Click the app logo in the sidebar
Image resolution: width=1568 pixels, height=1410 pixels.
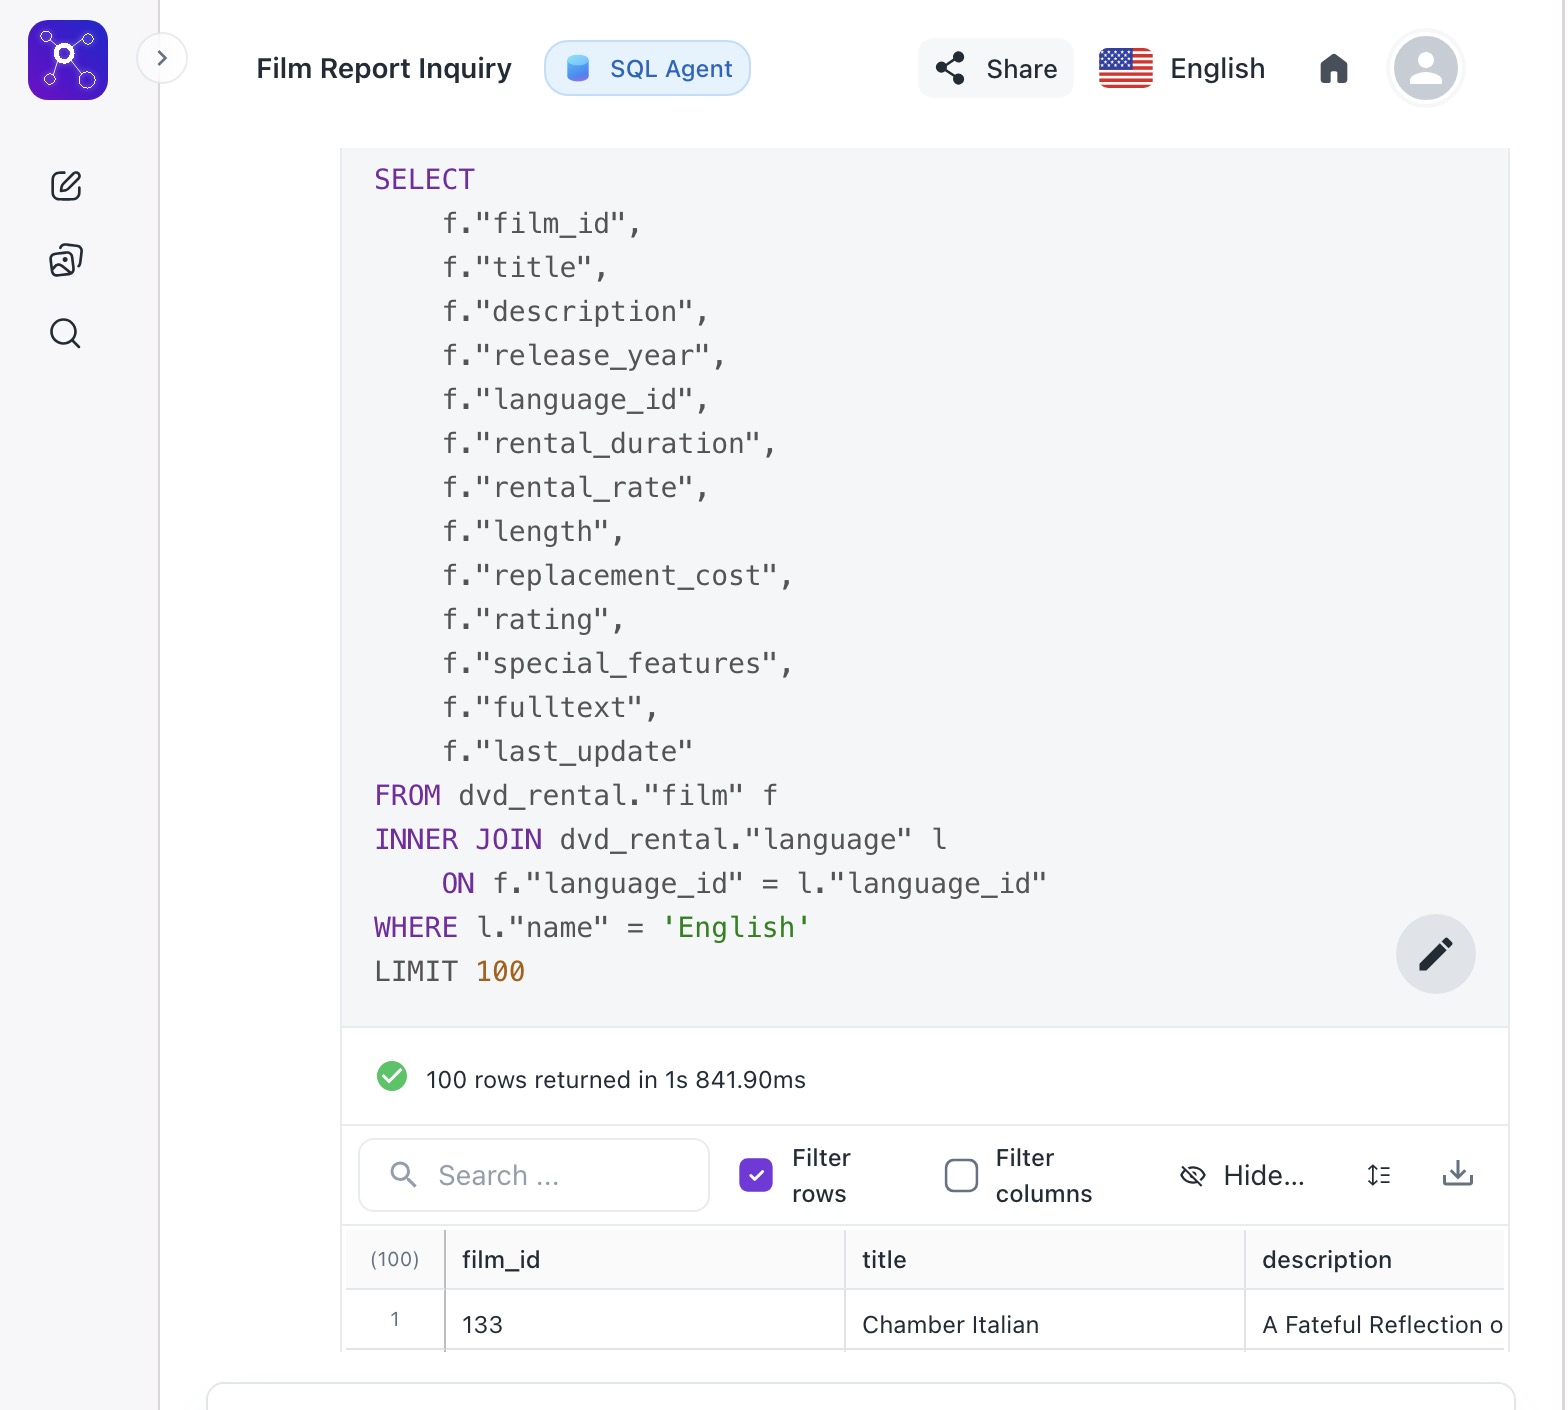click(67, 60)
